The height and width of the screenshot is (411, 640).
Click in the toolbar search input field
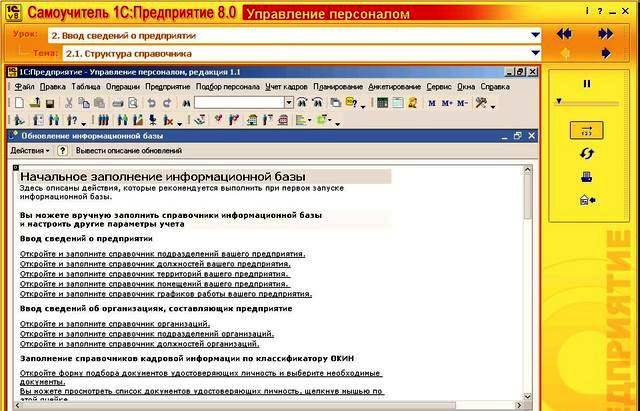click(239, 103)
